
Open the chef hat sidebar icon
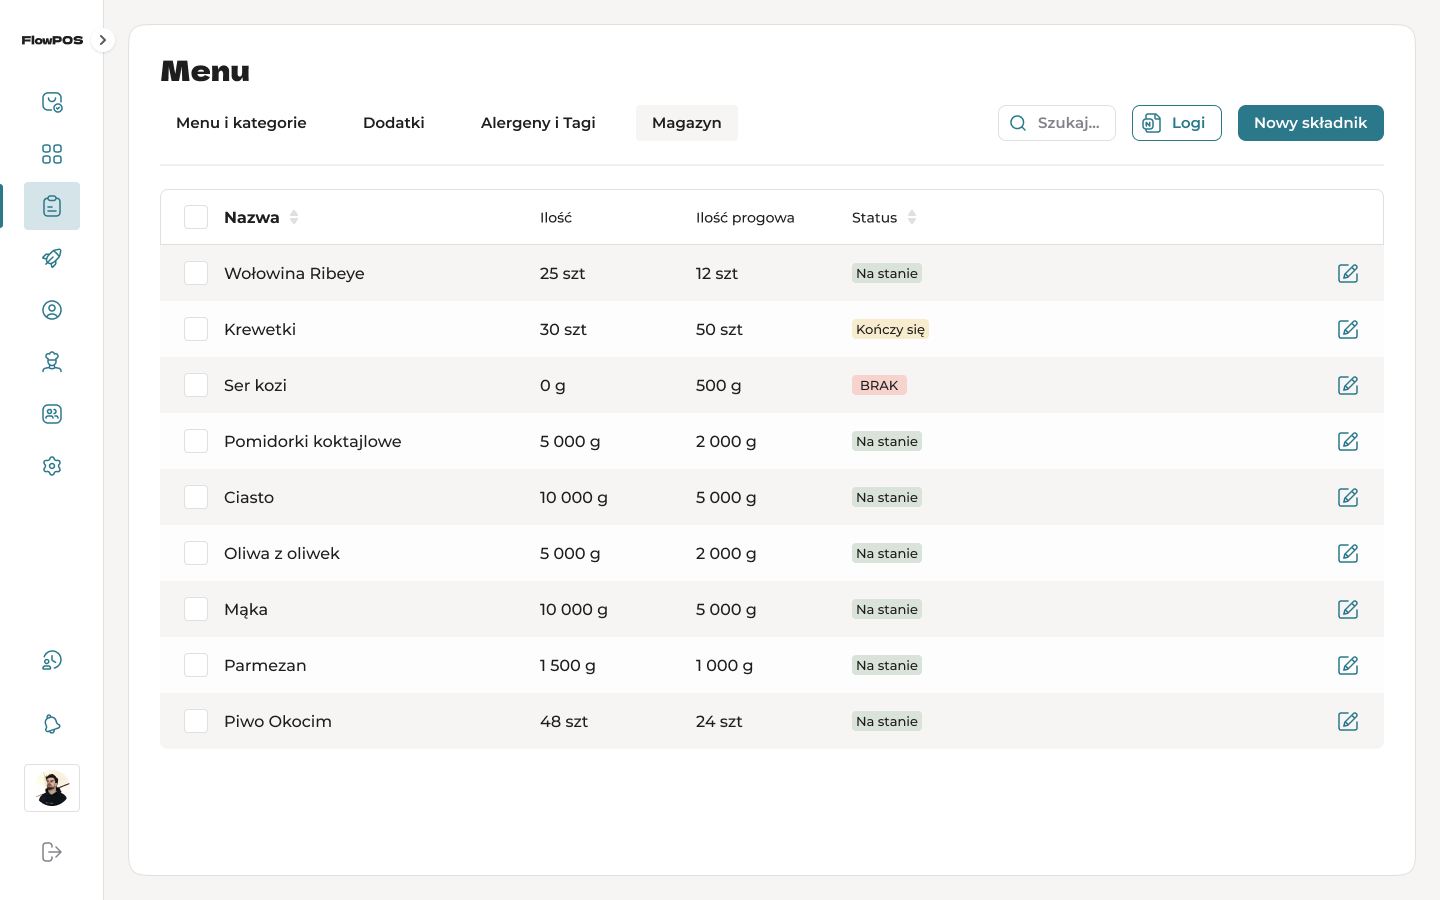(52, 362)
